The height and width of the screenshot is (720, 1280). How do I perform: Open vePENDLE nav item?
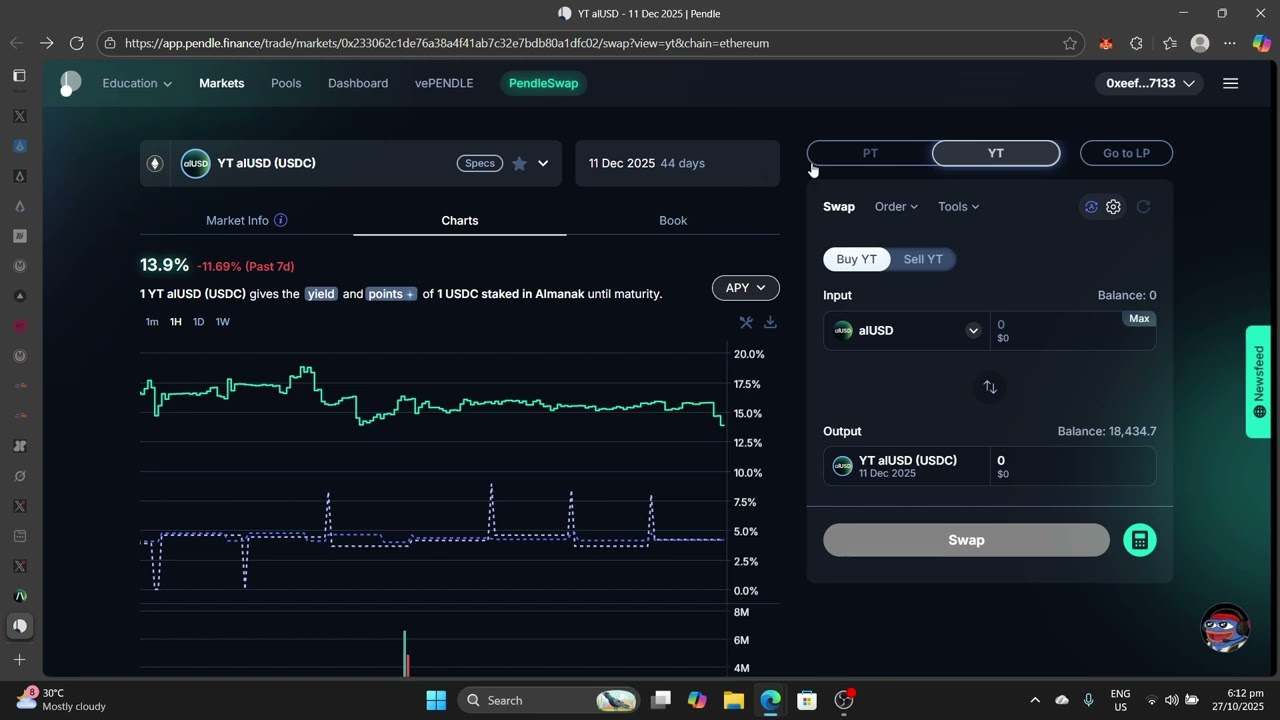tap(444, 83)
